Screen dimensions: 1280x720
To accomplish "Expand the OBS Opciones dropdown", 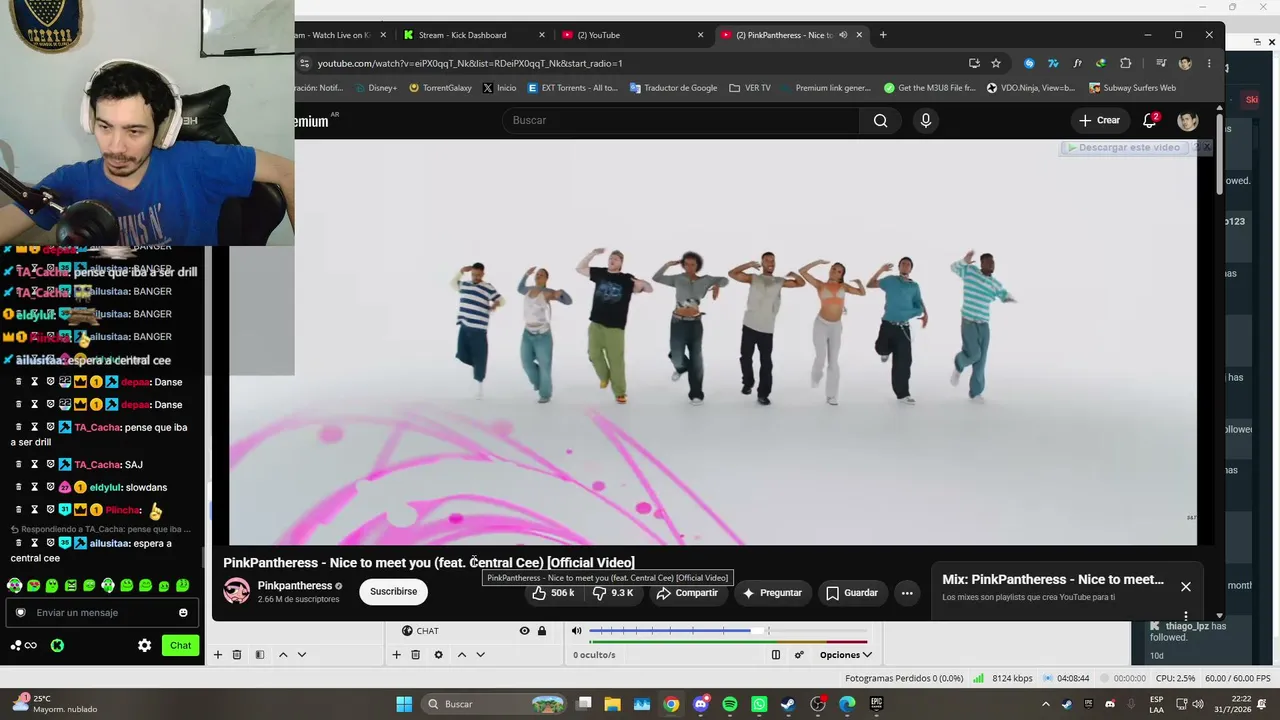I will (x=845, y=655).
